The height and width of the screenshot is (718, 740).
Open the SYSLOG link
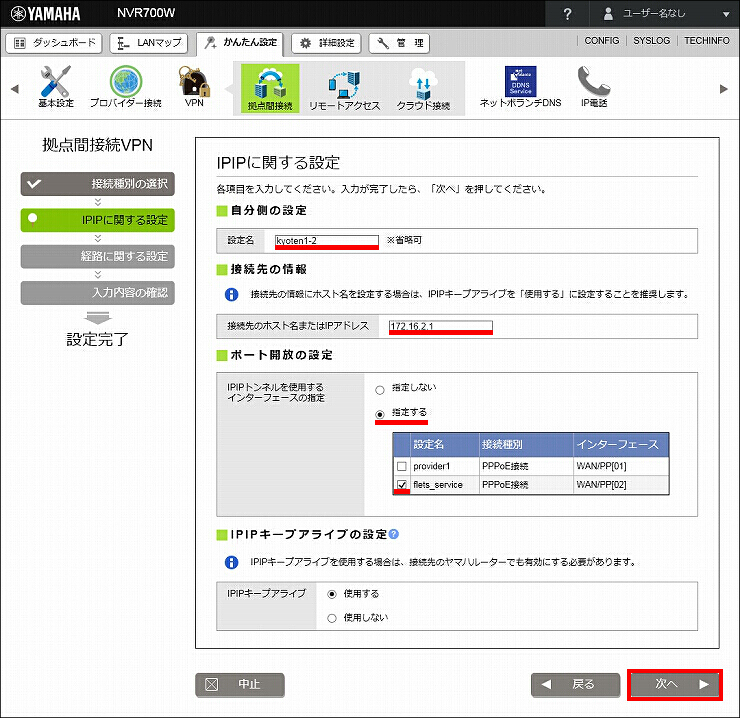click(x=651, y=41)
